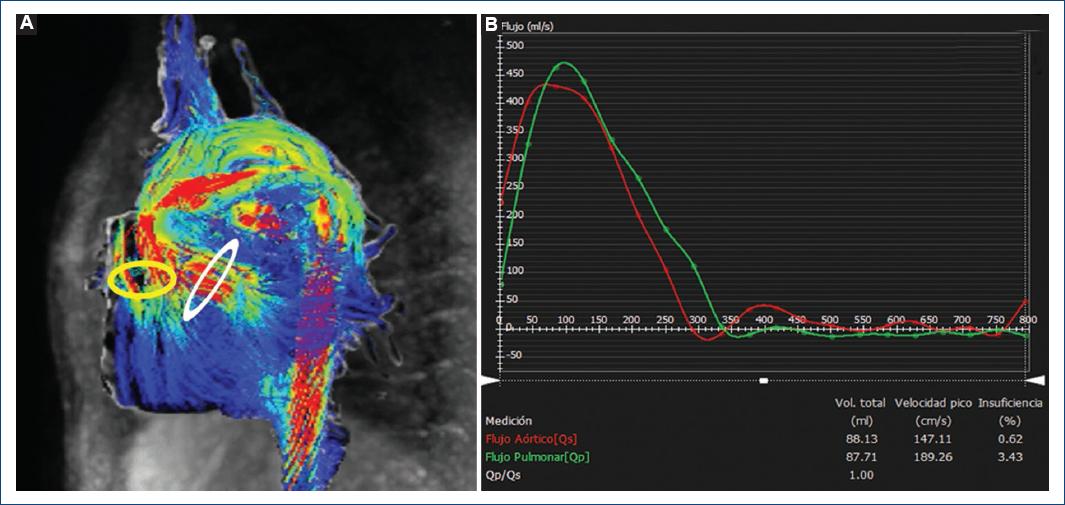Click the panel B label

point(491,23)
